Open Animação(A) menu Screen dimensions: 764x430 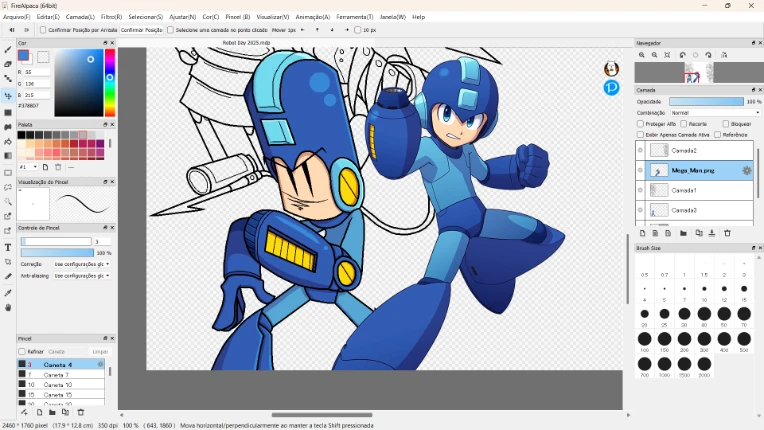coord(313,17)
